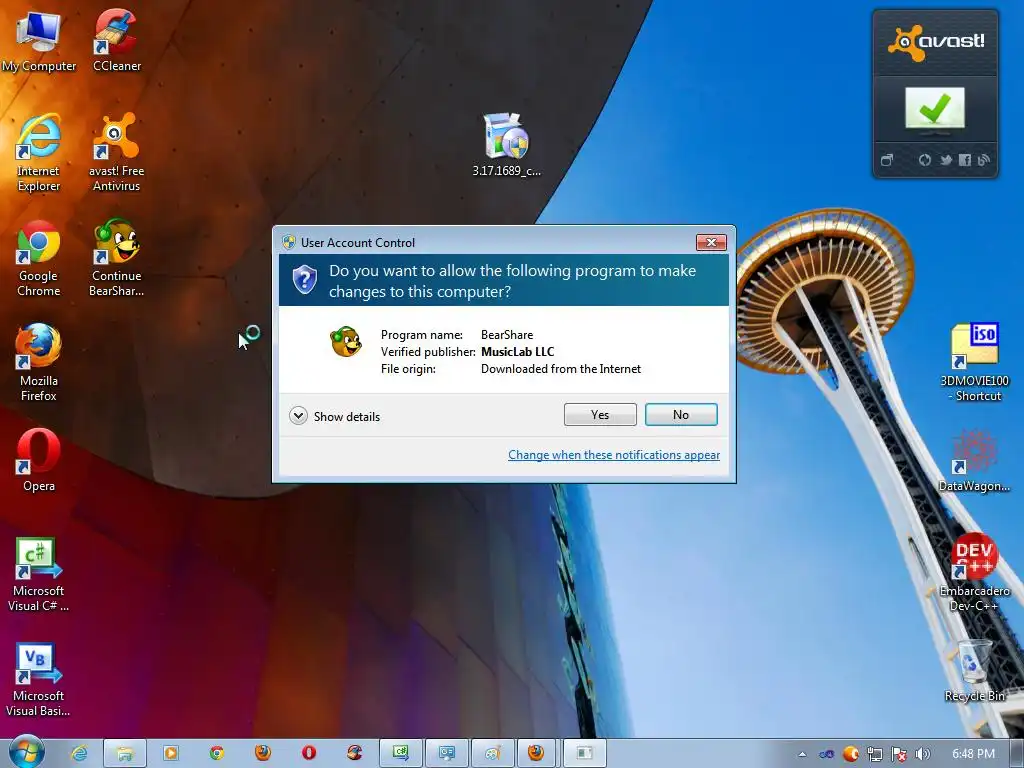Click the BearShare bear icon in the dialog
The width and height of the screenshot is (1024, 768).
[x=345, y=342]
